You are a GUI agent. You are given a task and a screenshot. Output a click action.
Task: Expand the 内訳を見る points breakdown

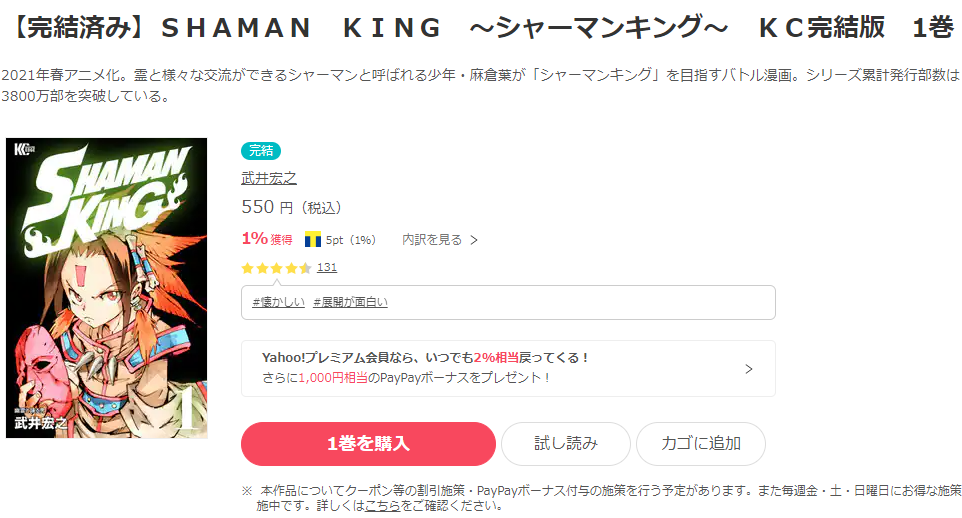pos(440,240)
